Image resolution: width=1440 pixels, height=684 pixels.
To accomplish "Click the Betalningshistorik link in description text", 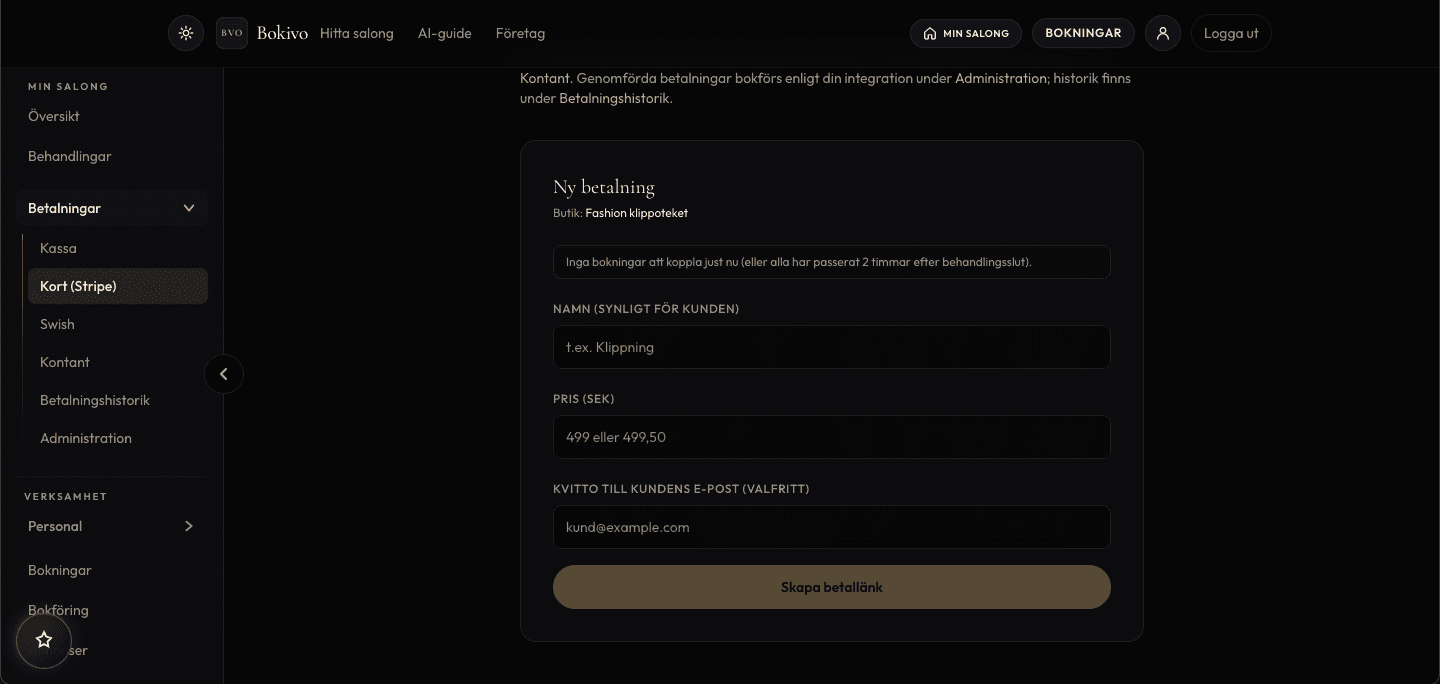I will point(614,99).
